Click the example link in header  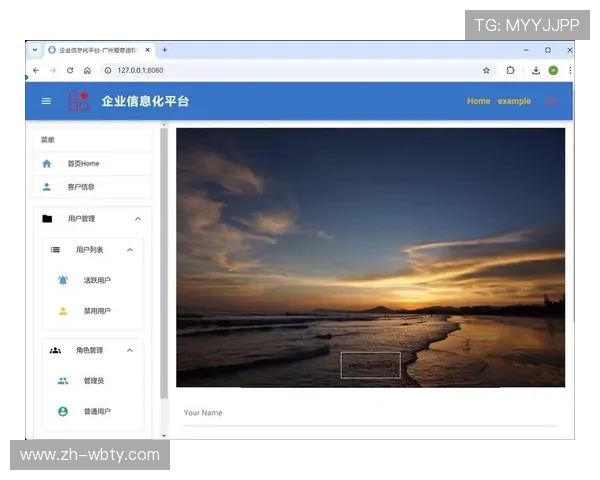coord(514,101)
